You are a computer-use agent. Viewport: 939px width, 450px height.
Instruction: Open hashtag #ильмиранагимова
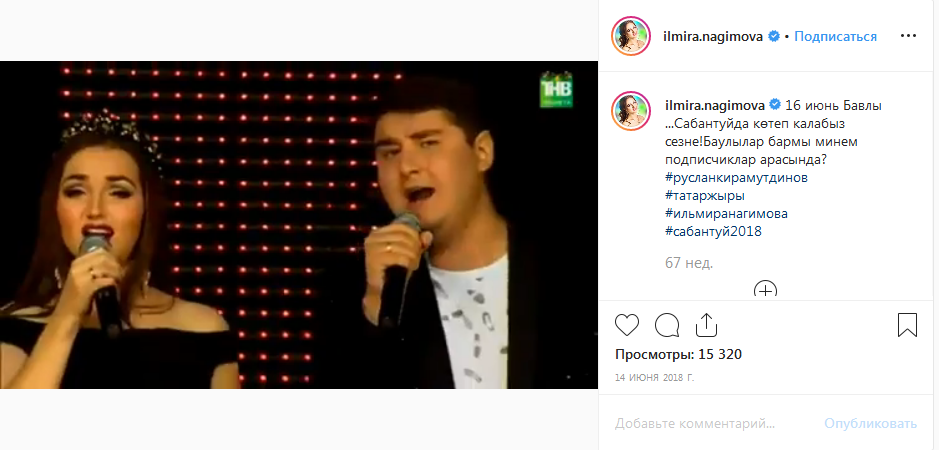724,214
